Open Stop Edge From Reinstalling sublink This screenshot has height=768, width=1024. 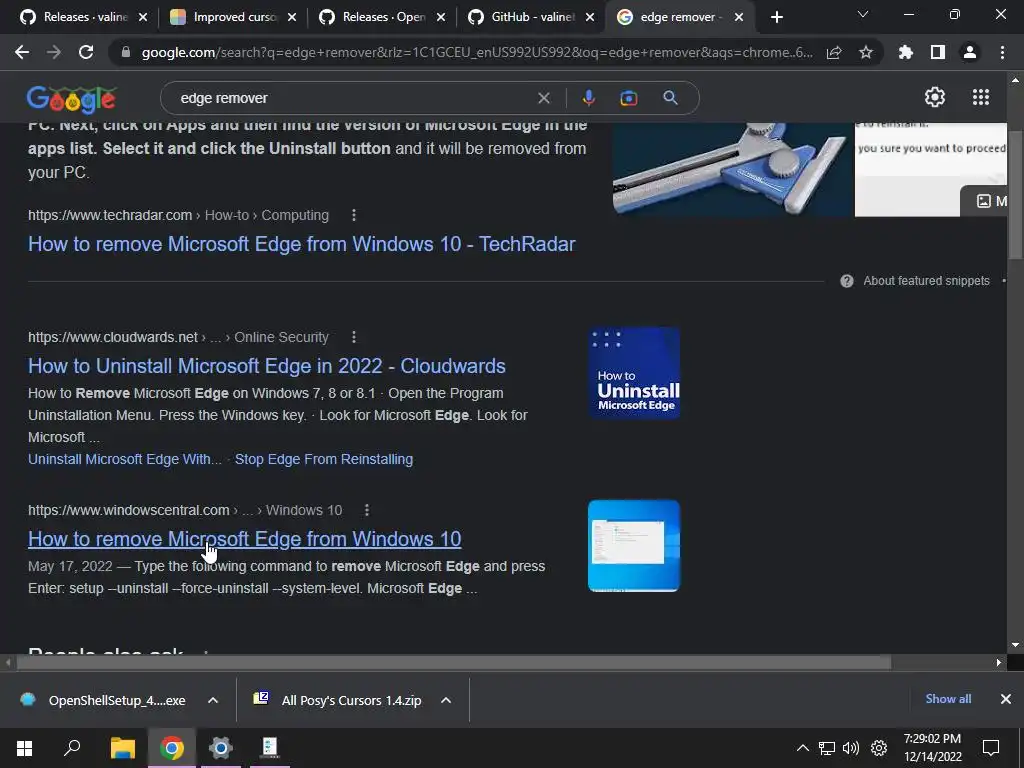pos(324,459)
